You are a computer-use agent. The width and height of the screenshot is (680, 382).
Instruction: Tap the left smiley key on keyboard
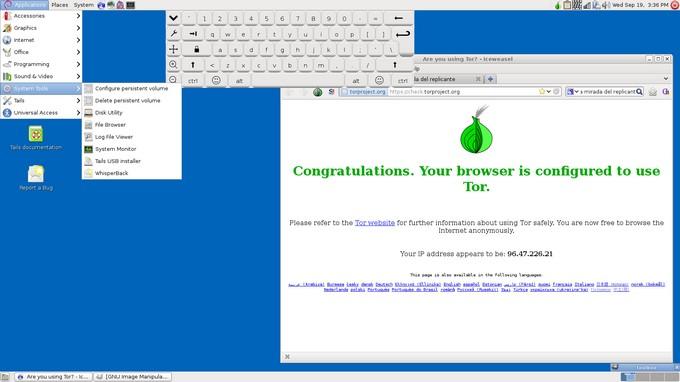tap(216, 81)
